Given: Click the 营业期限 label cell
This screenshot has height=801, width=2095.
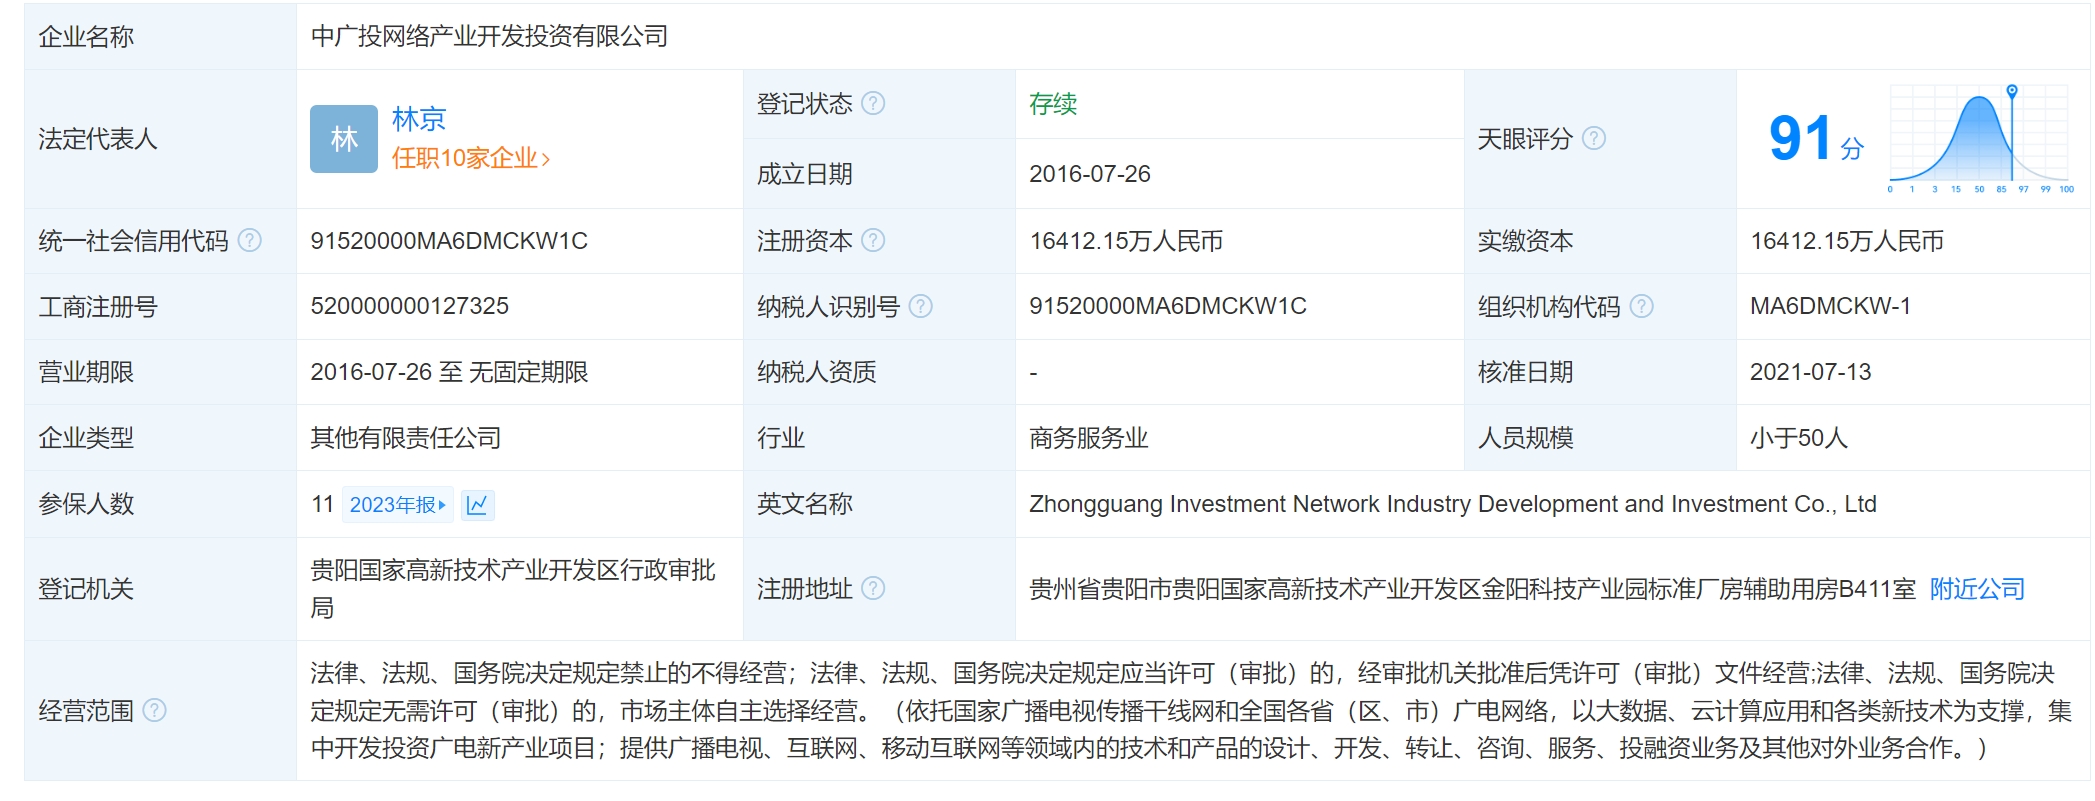Looking at the screenshot, I should pyautogui.click(x=160, y=372).
